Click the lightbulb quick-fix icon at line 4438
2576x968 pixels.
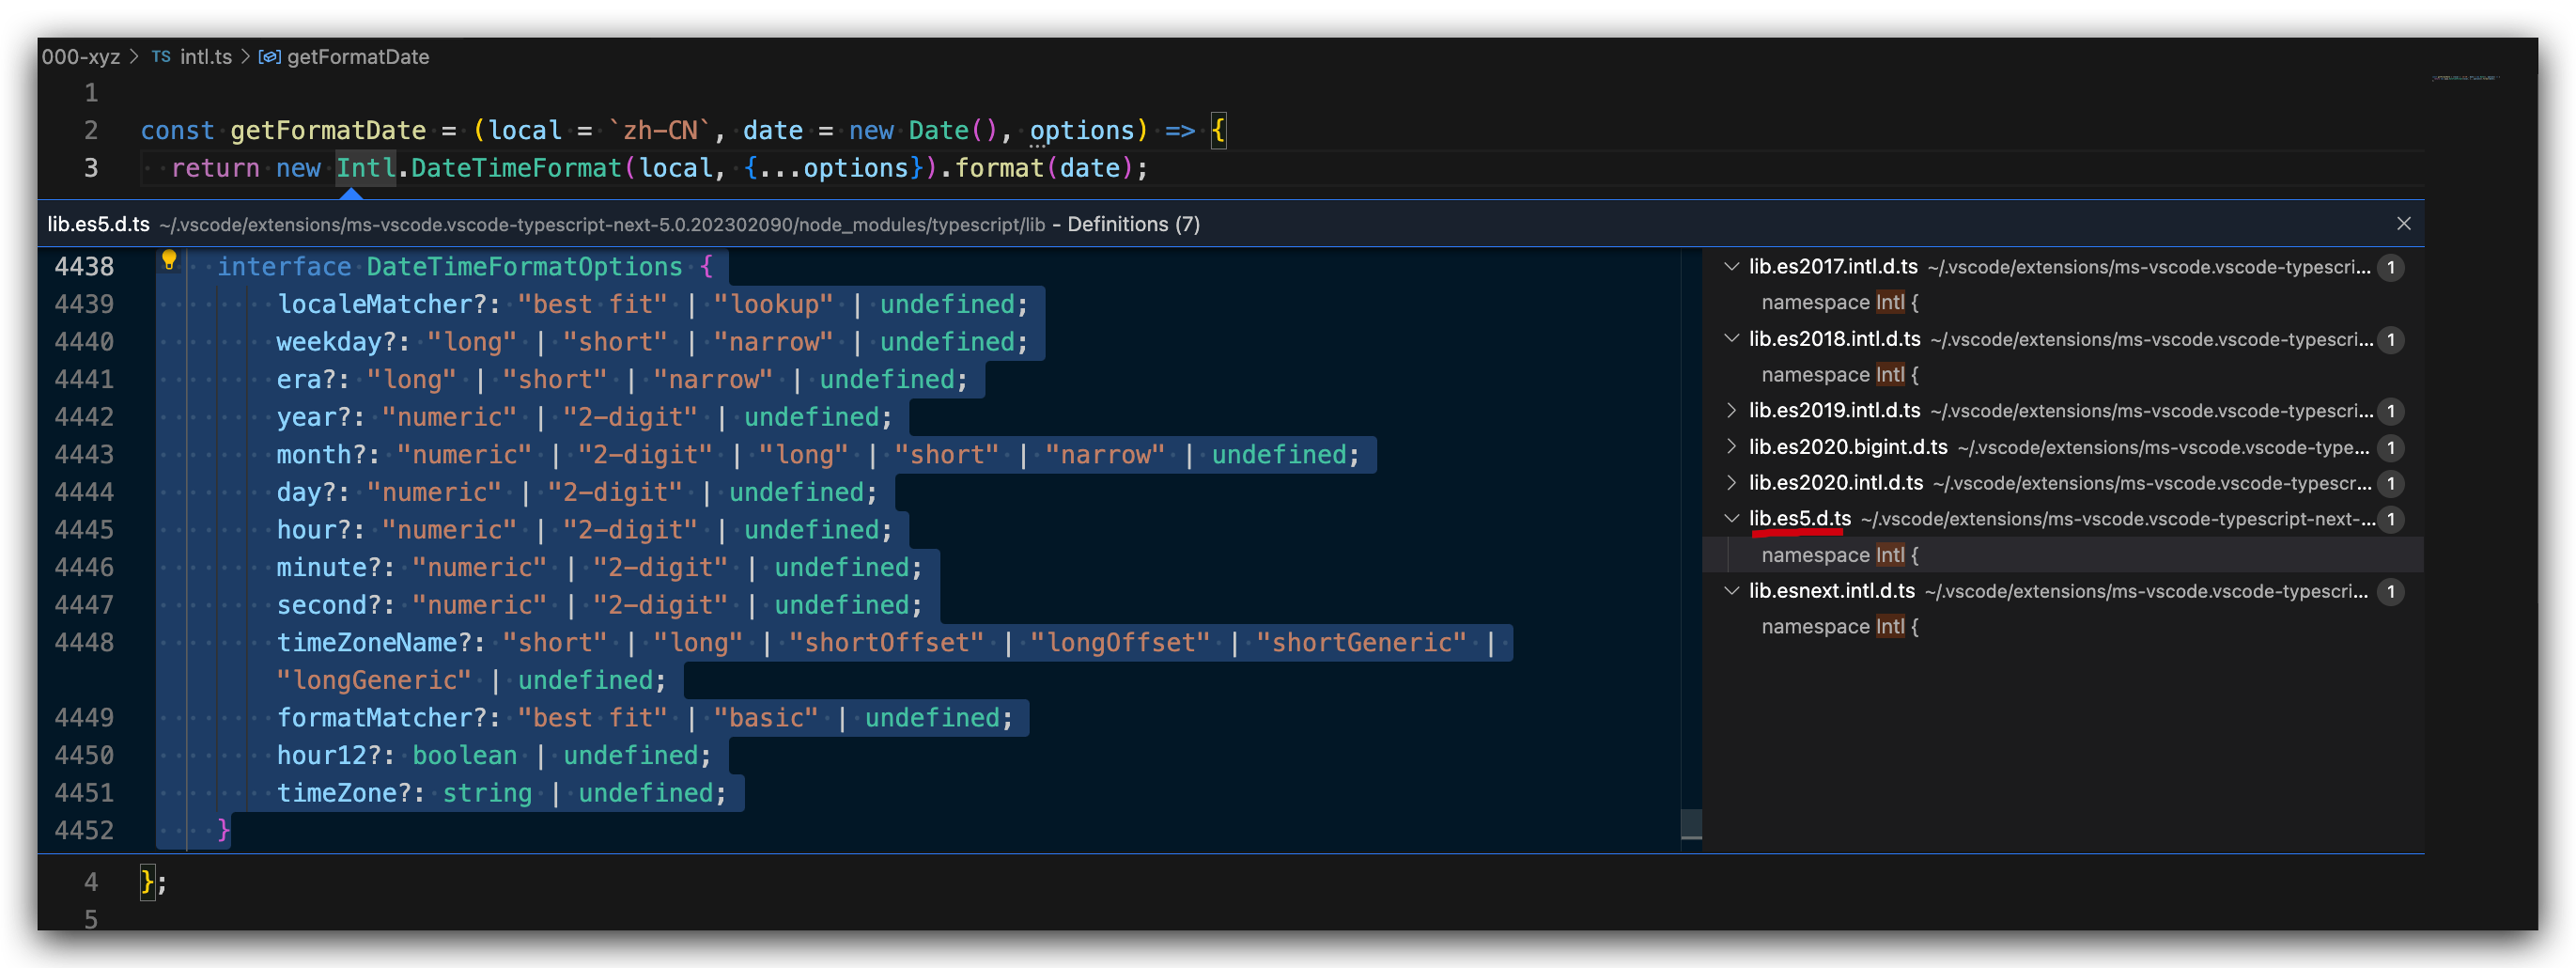tap(169, 260)
